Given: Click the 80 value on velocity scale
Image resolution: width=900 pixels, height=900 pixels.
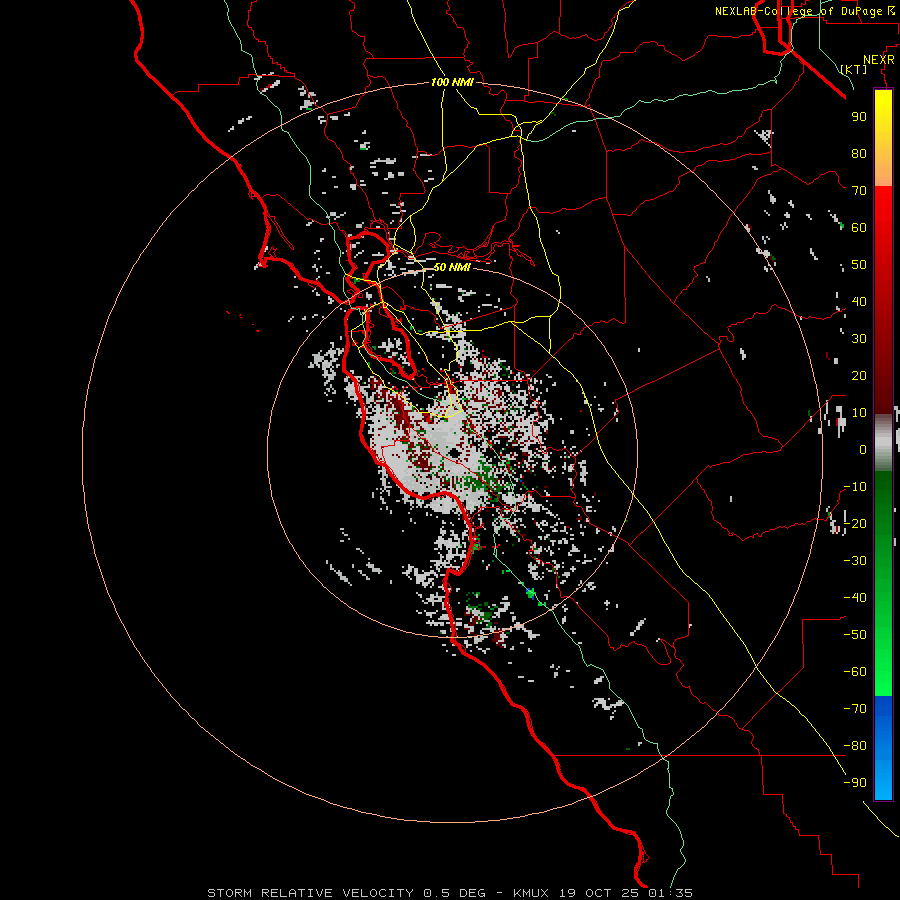Looking at the screenshot, I should pyautogui.click(x=859, y=154).
